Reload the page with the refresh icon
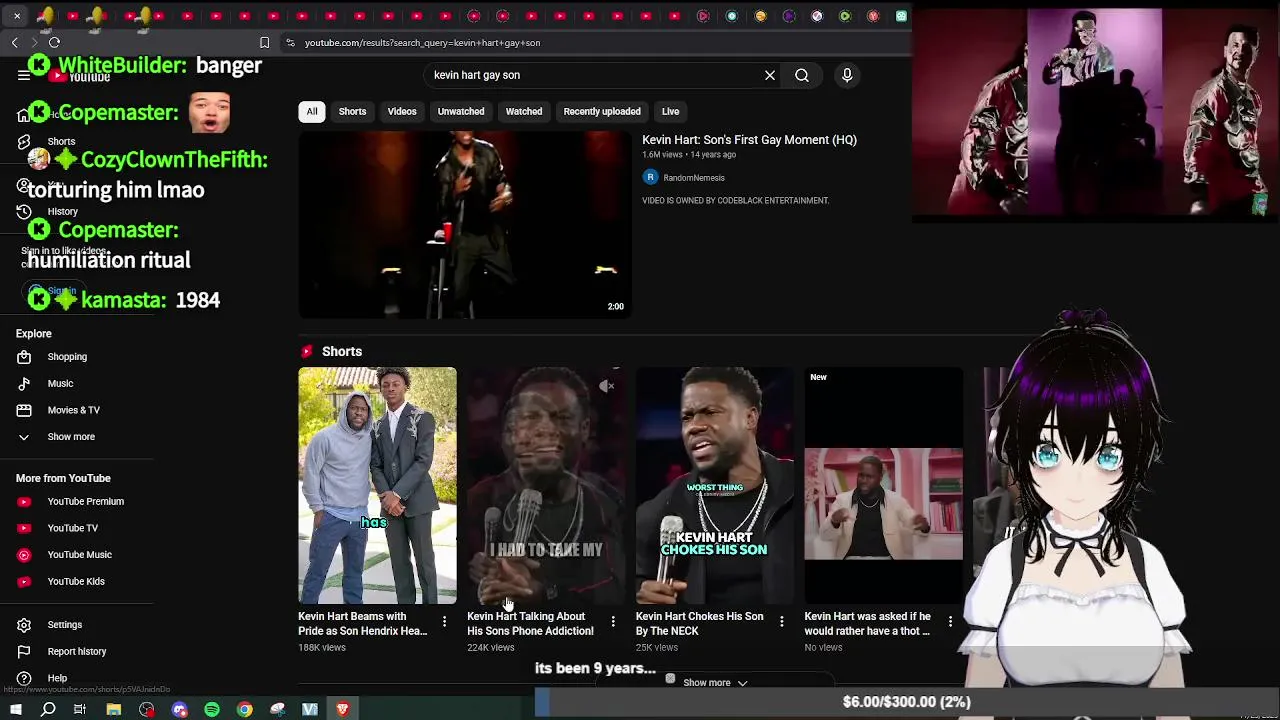1280x720 pixels. (54, 43)
